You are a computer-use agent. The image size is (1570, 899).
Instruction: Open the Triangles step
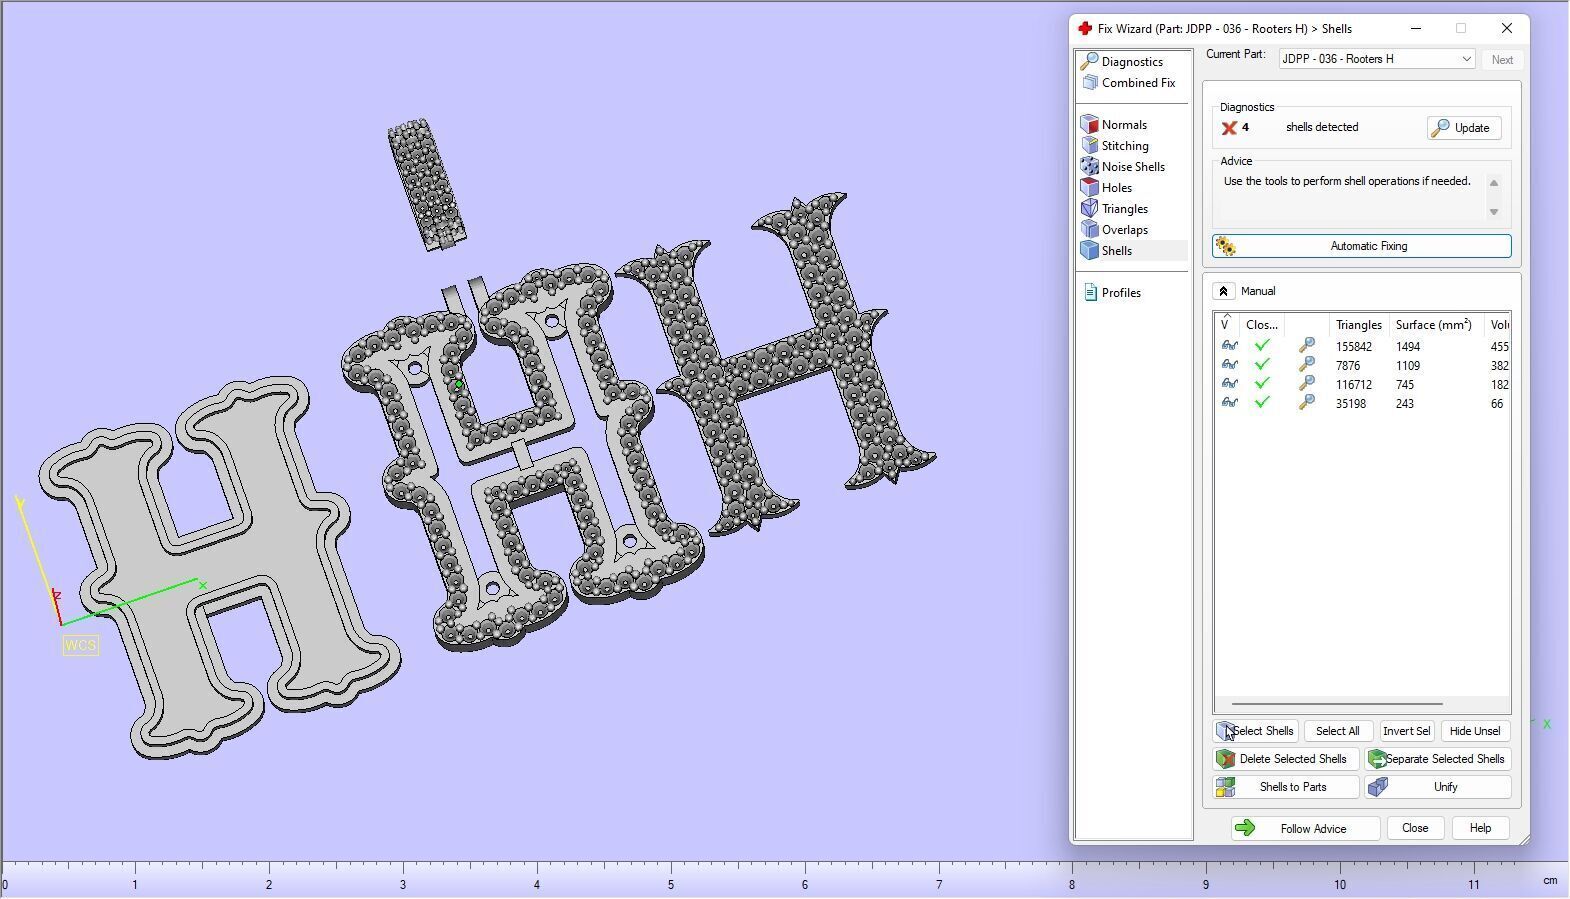click(x=1125, y=209)
